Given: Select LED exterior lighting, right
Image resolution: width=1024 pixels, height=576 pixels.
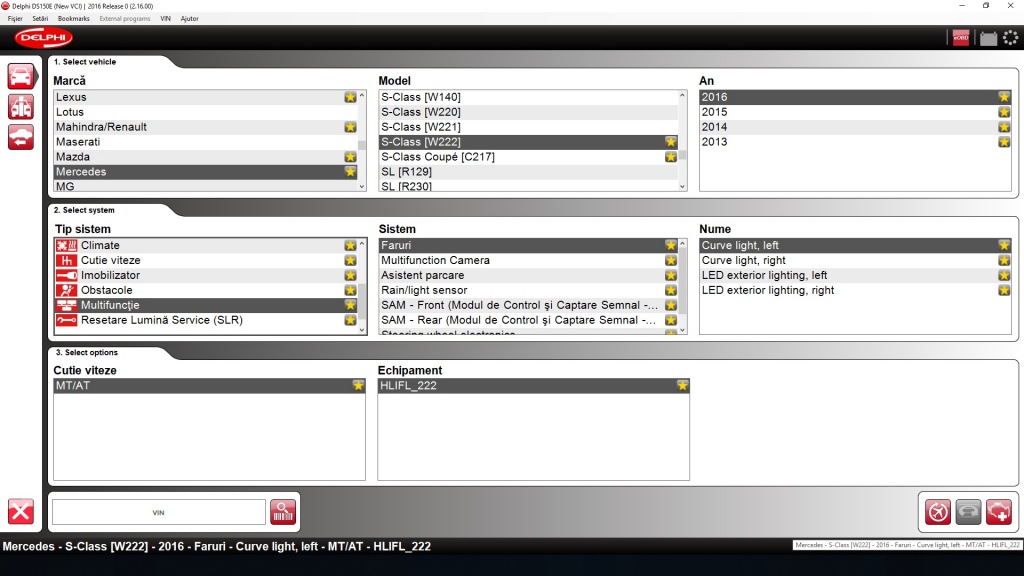Looking at the screenshot, I should (855, 291).
